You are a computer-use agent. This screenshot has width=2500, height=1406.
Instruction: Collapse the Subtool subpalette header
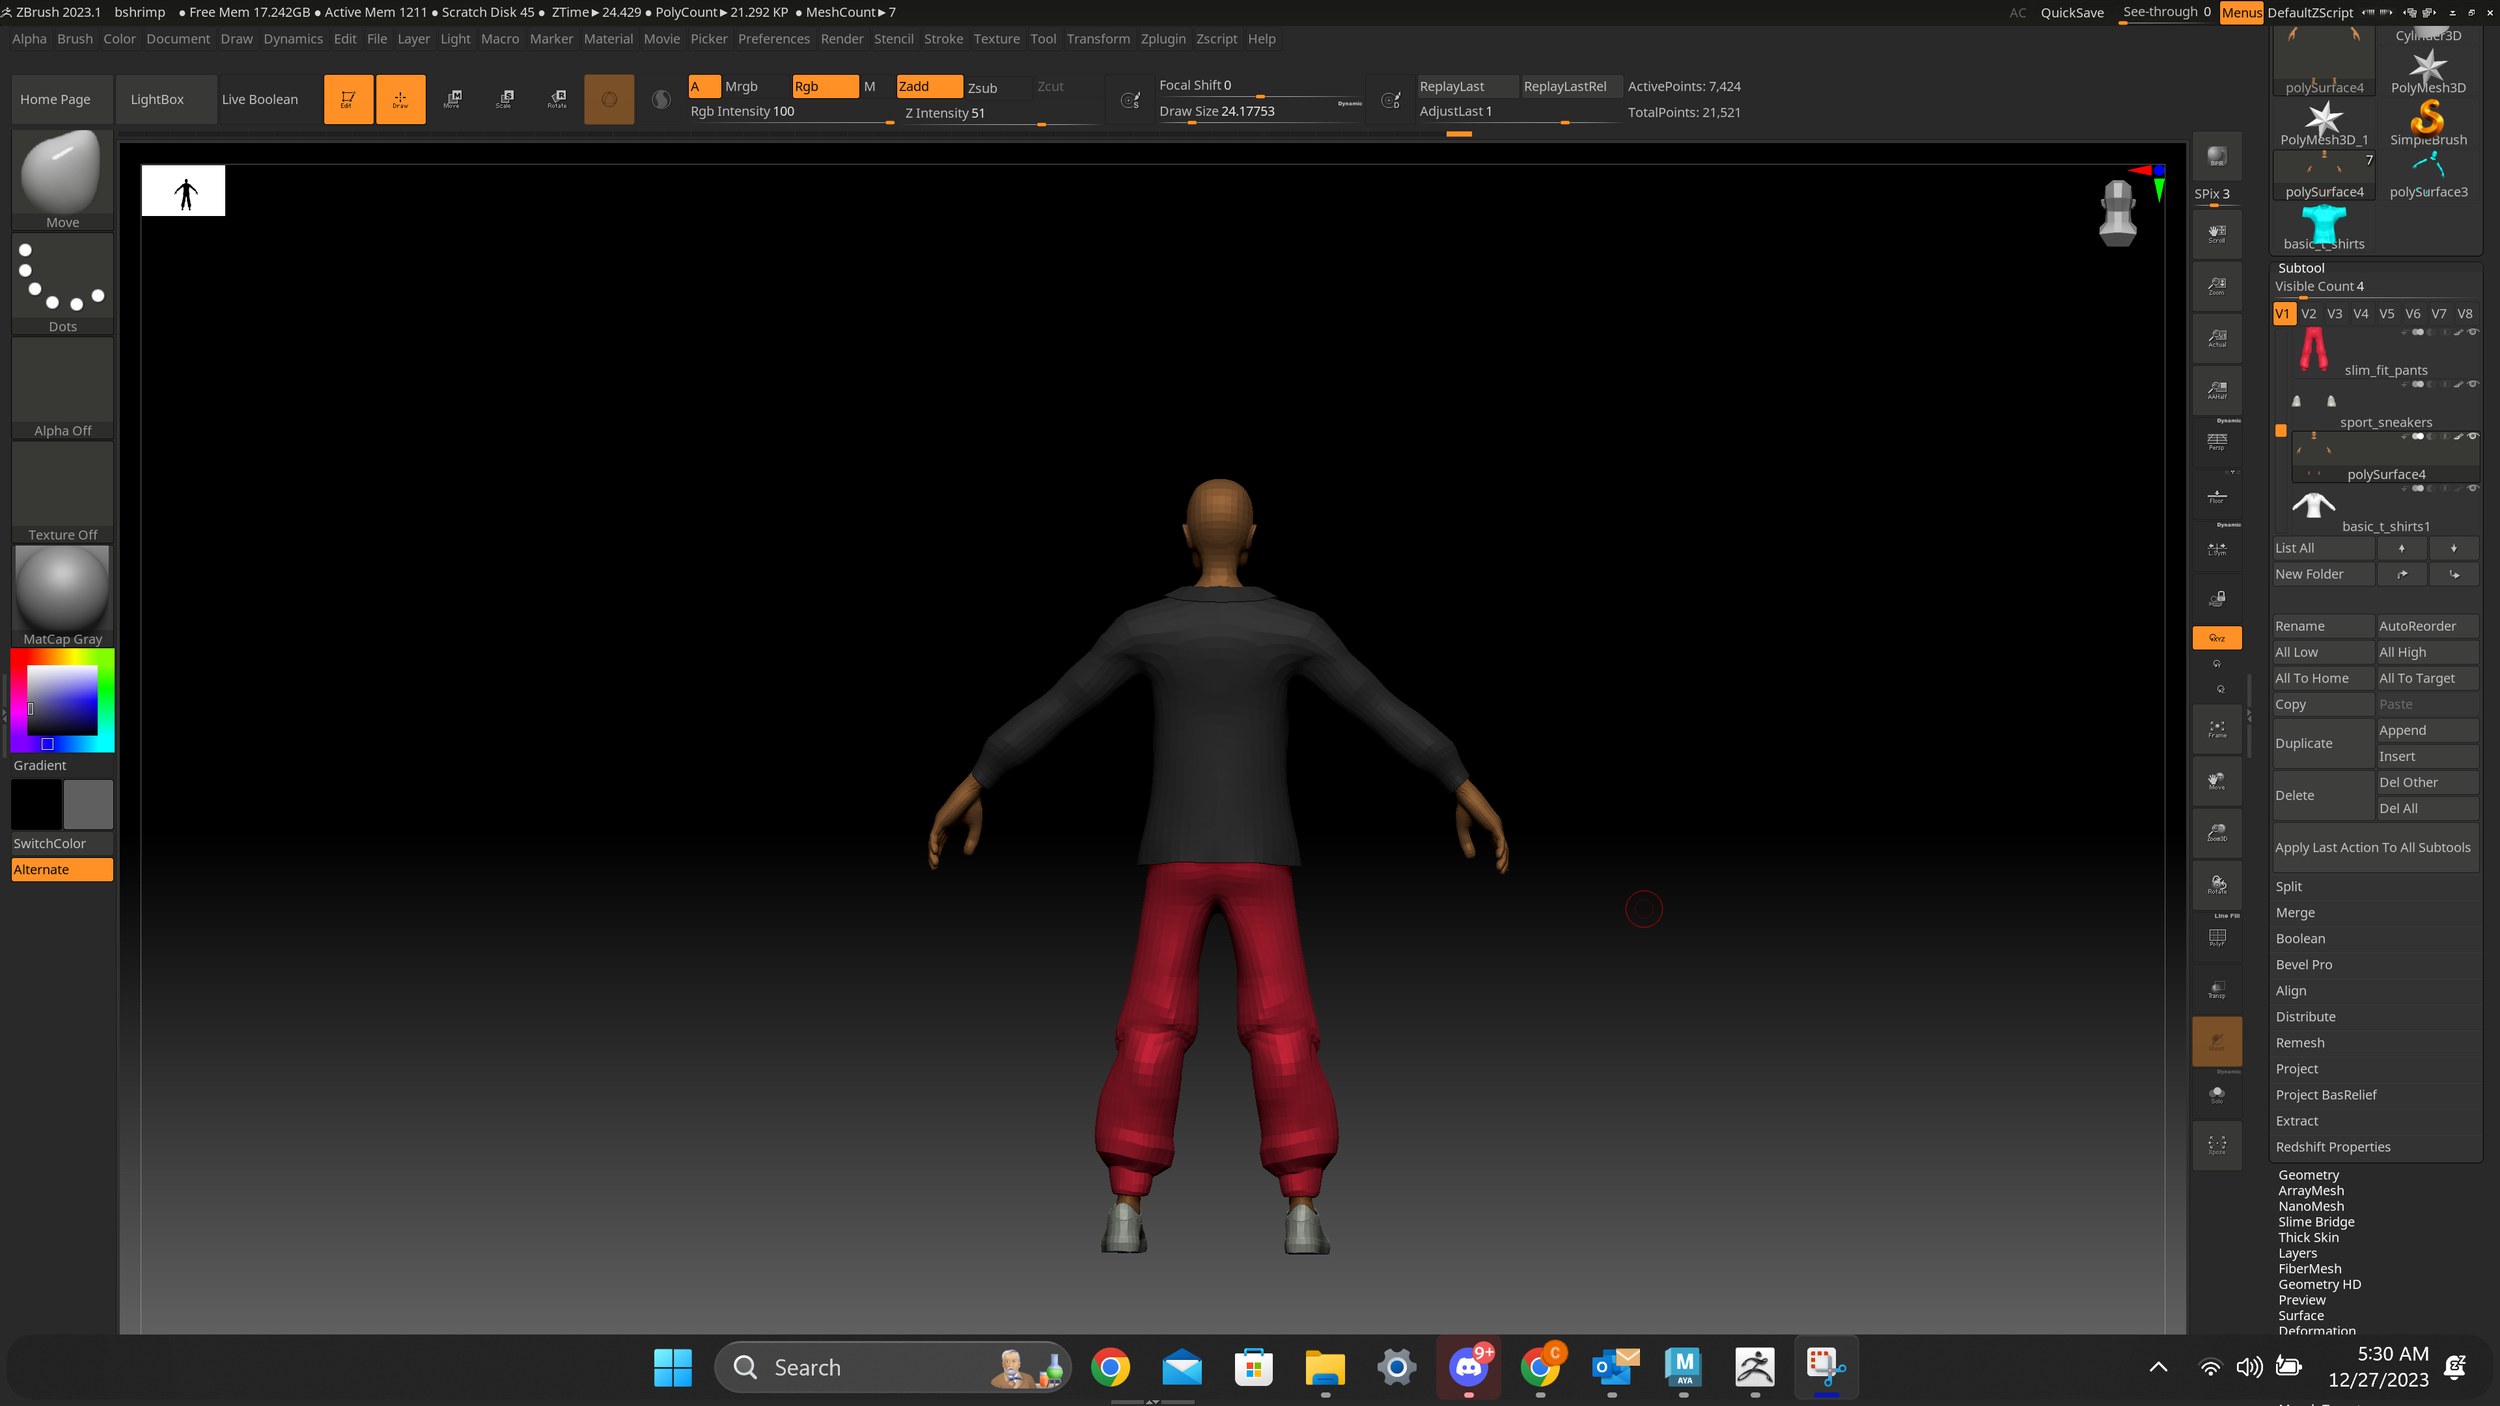[2301, 268]
